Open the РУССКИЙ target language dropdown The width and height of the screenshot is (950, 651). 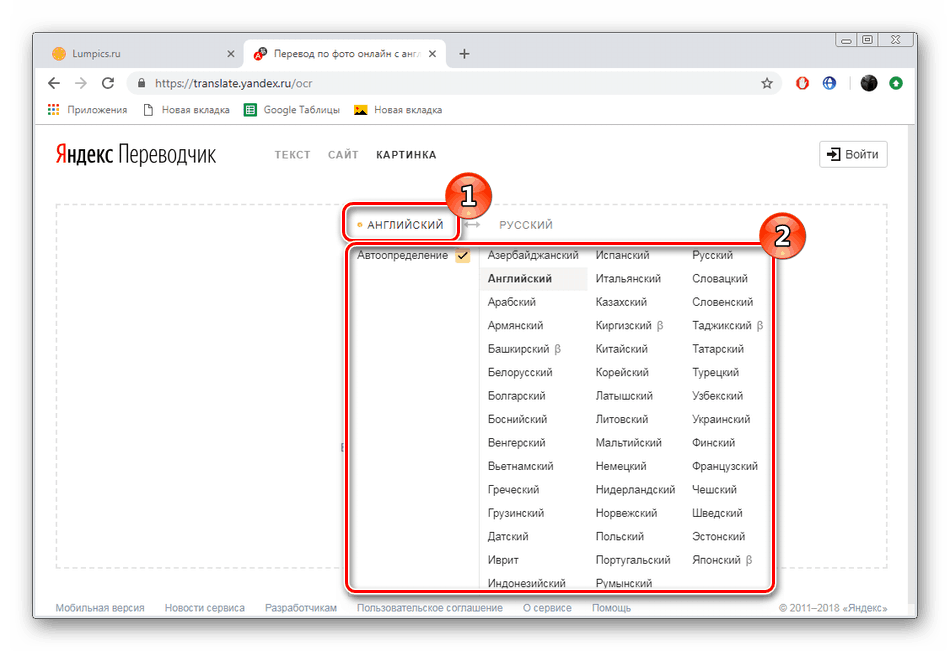click(526, 225)
